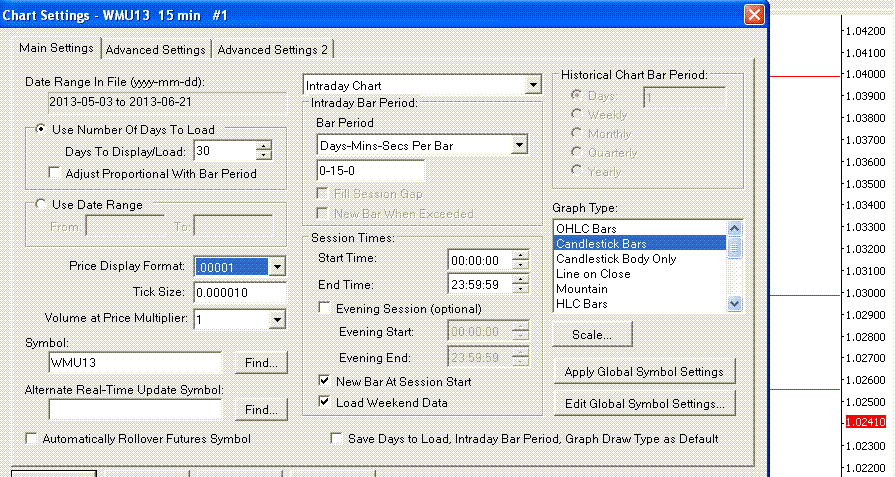The image size is (895, 477).
Task: Increase Days To Display/Load spinner value
Action: click(264, 146)
